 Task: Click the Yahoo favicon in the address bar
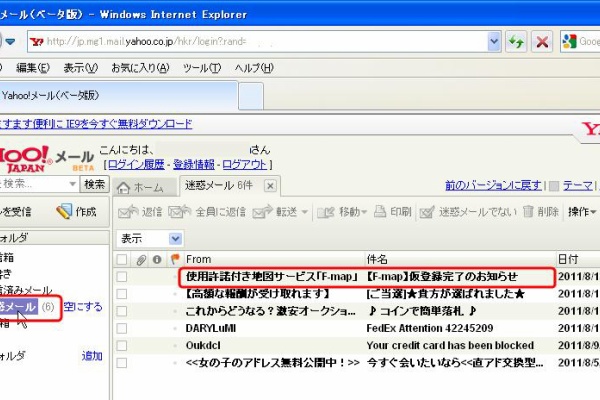pyautogui.click(x=37, y=42)
